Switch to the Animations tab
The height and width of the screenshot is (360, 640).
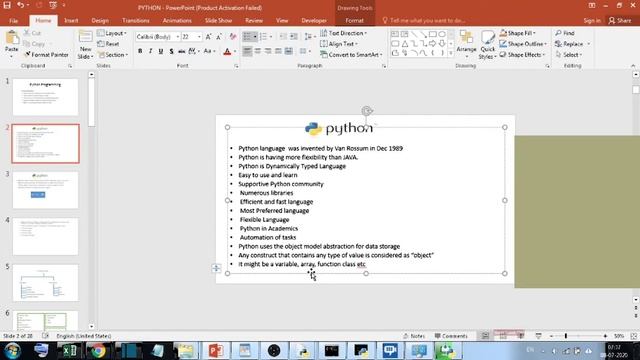point(177,20)
